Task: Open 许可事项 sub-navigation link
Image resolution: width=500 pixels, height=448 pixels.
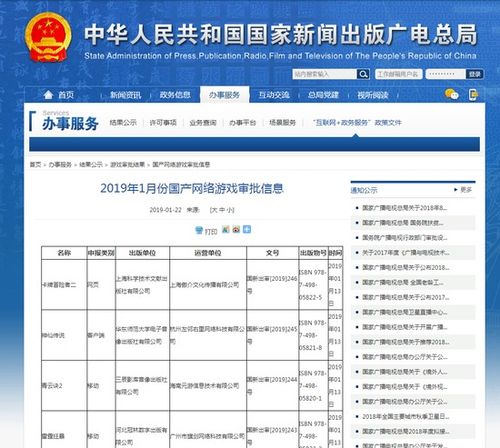Action: coord(163,123)
